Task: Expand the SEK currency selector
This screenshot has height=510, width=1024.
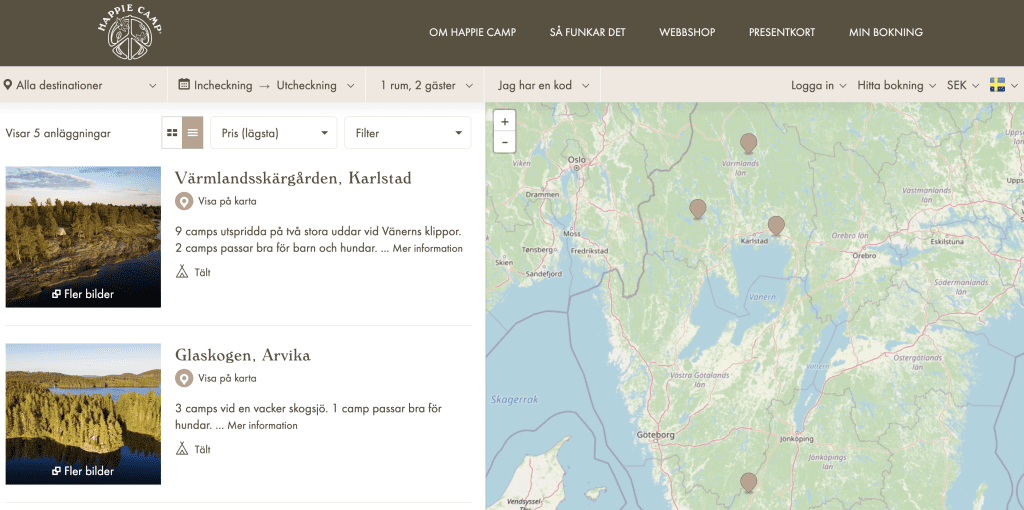Action: (963, 85)
